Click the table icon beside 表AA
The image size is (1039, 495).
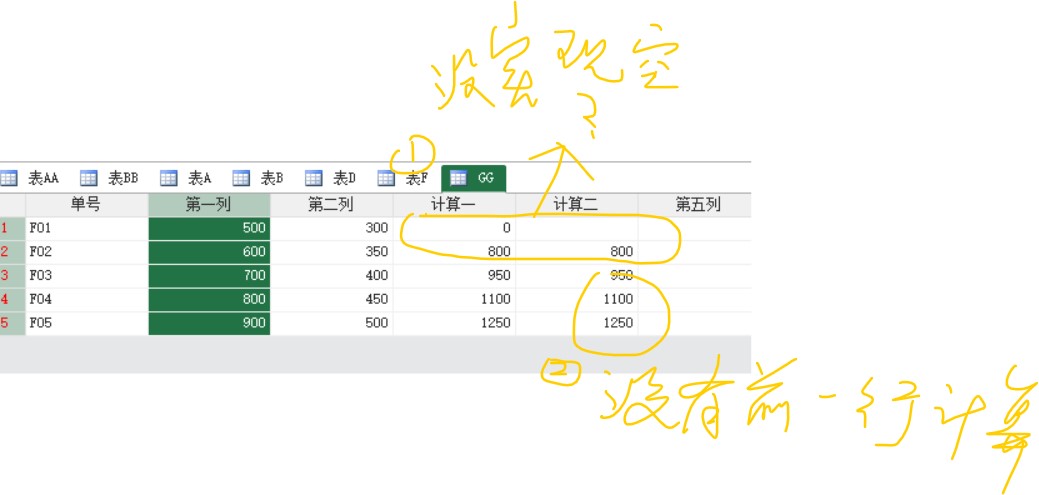8,178
